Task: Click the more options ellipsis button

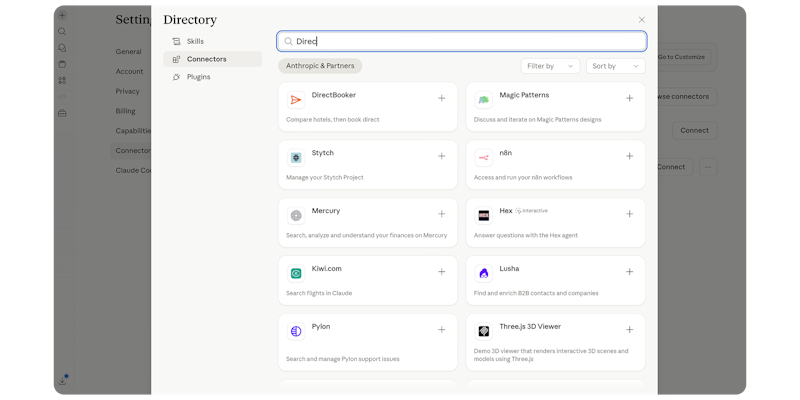Action: [x=708, y=167]
